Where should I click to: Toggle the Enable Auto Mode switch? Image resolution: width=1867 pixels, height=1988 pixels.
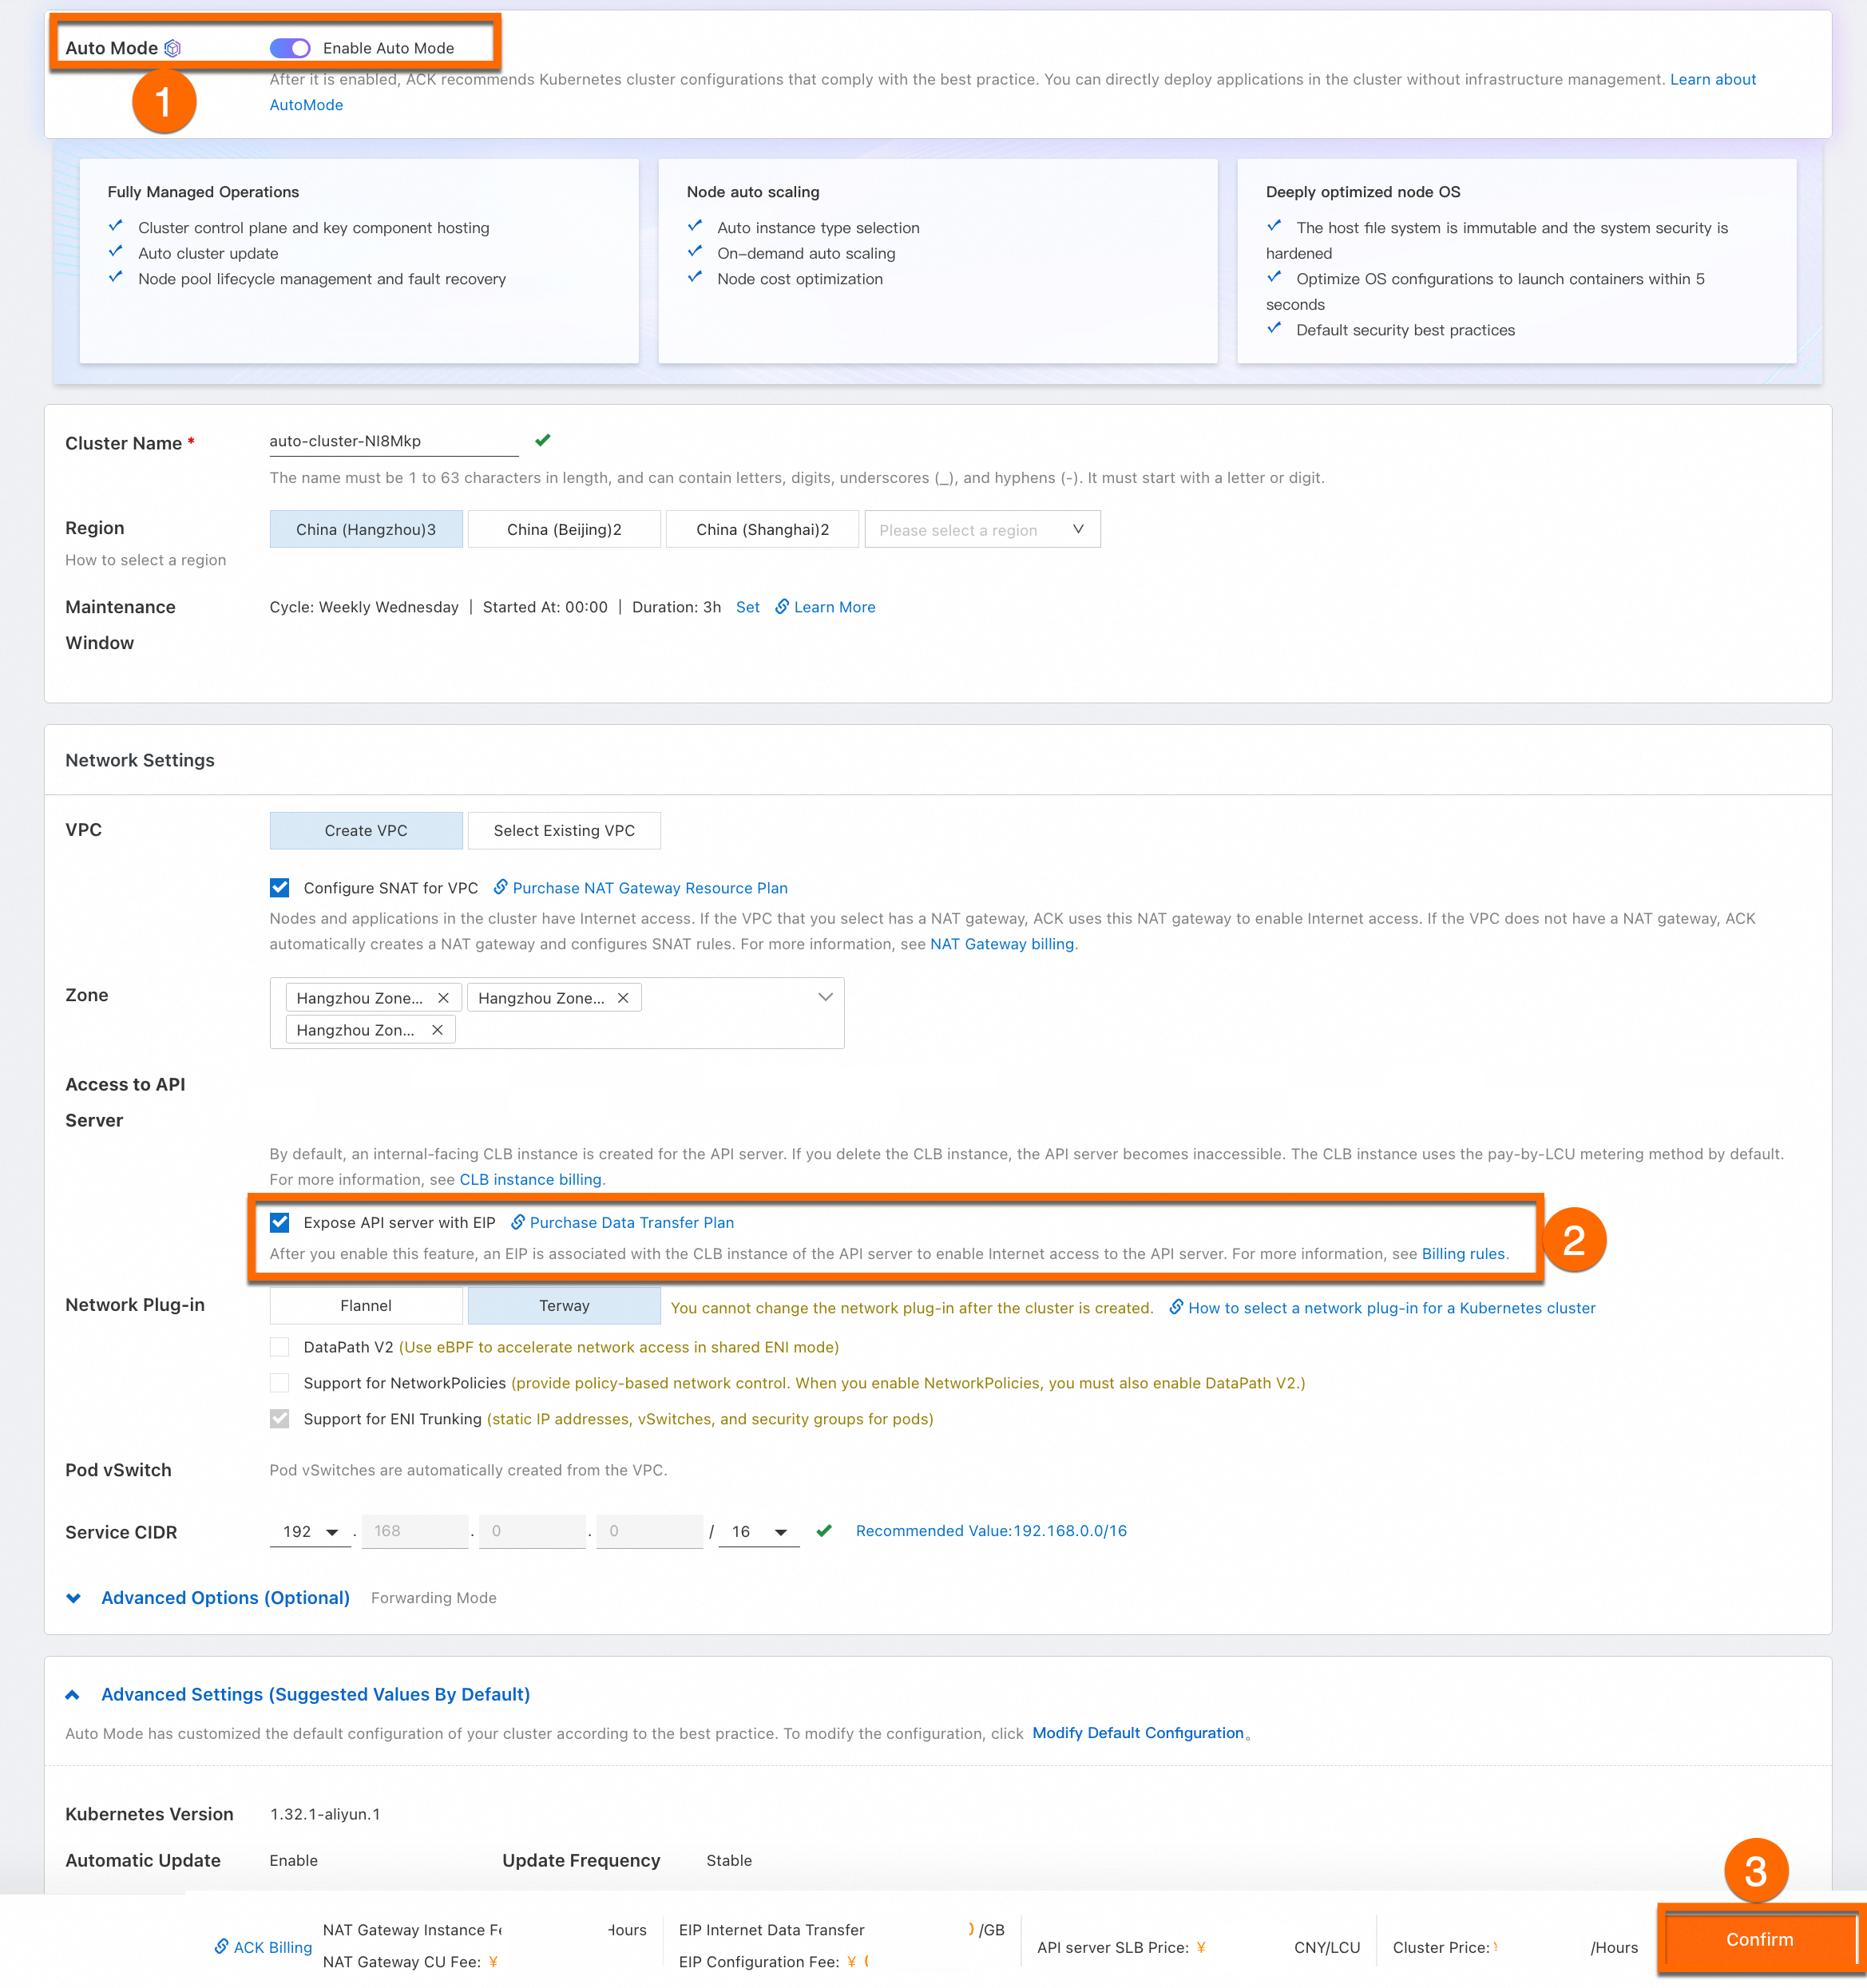290,48
